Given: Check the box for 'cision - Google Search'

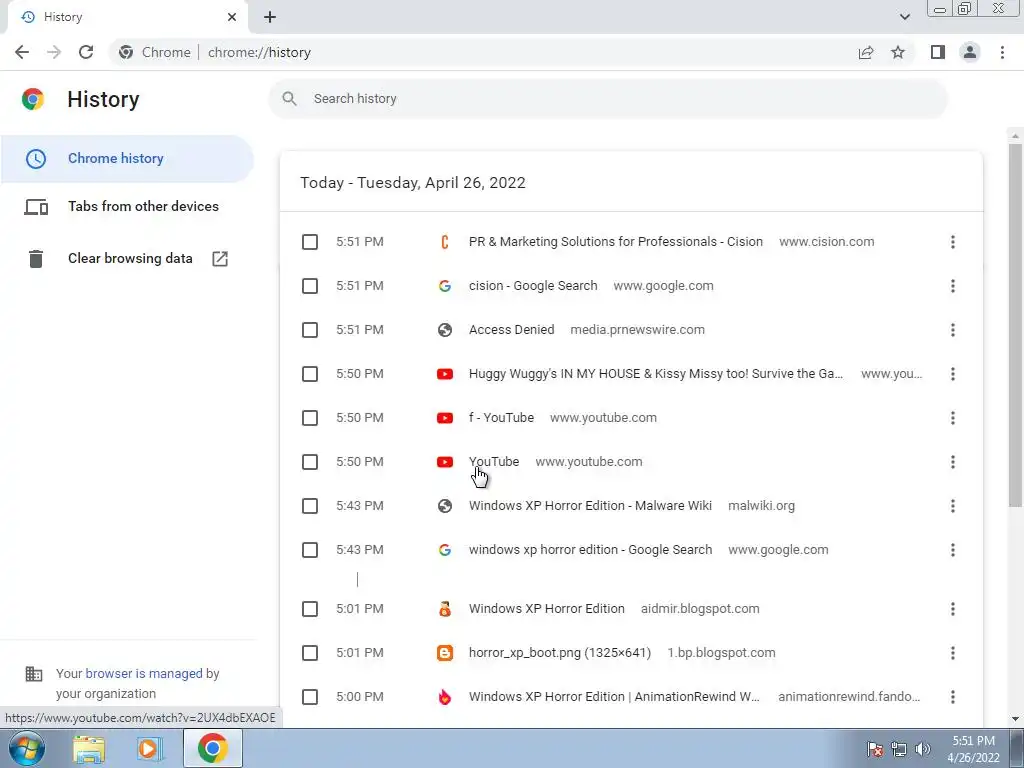Looking at the screenshot, I should [310, 286].
